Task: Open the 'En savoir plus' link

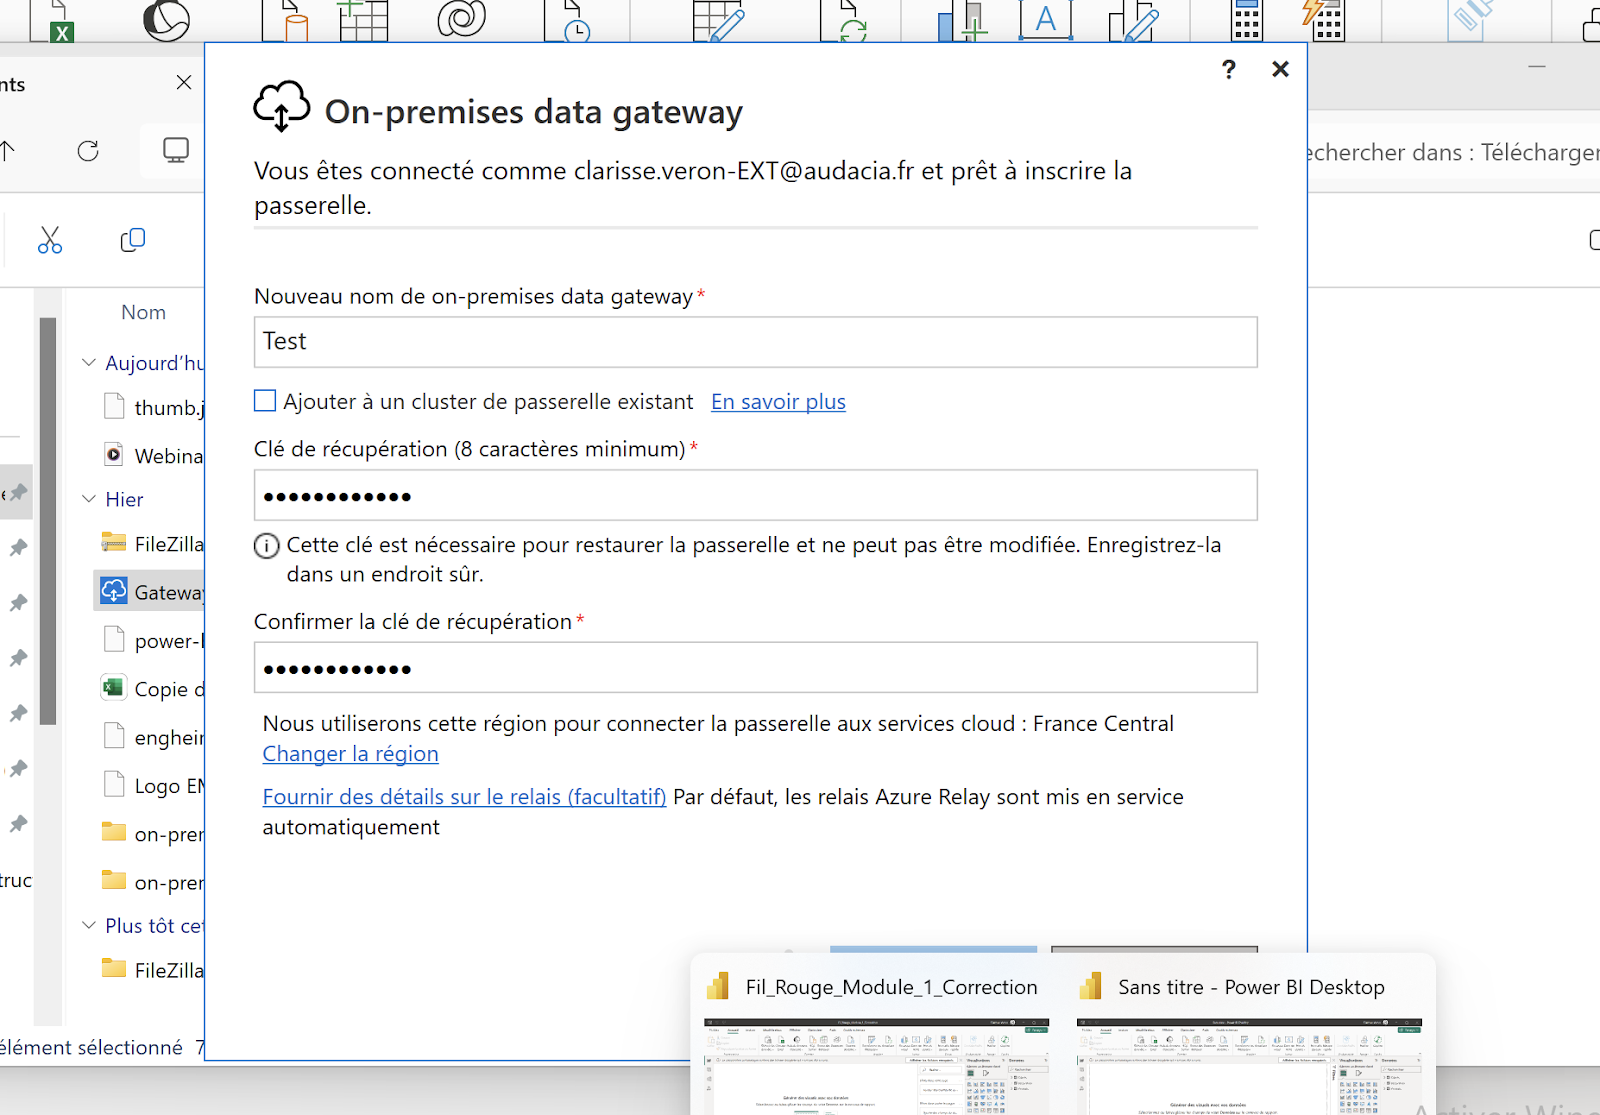Action: pyautogui.click(x=778, y=402)
